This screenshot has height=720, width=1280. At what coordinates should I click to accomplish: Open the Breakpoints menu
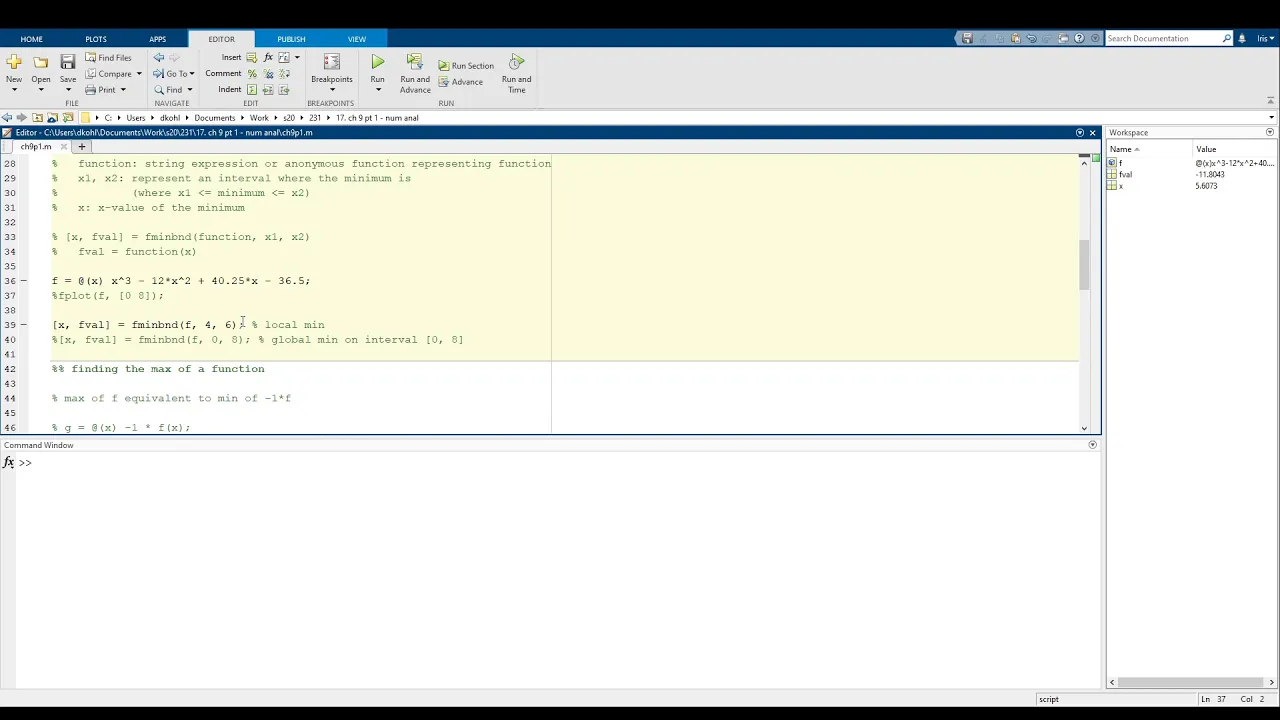tap(332, 72)
